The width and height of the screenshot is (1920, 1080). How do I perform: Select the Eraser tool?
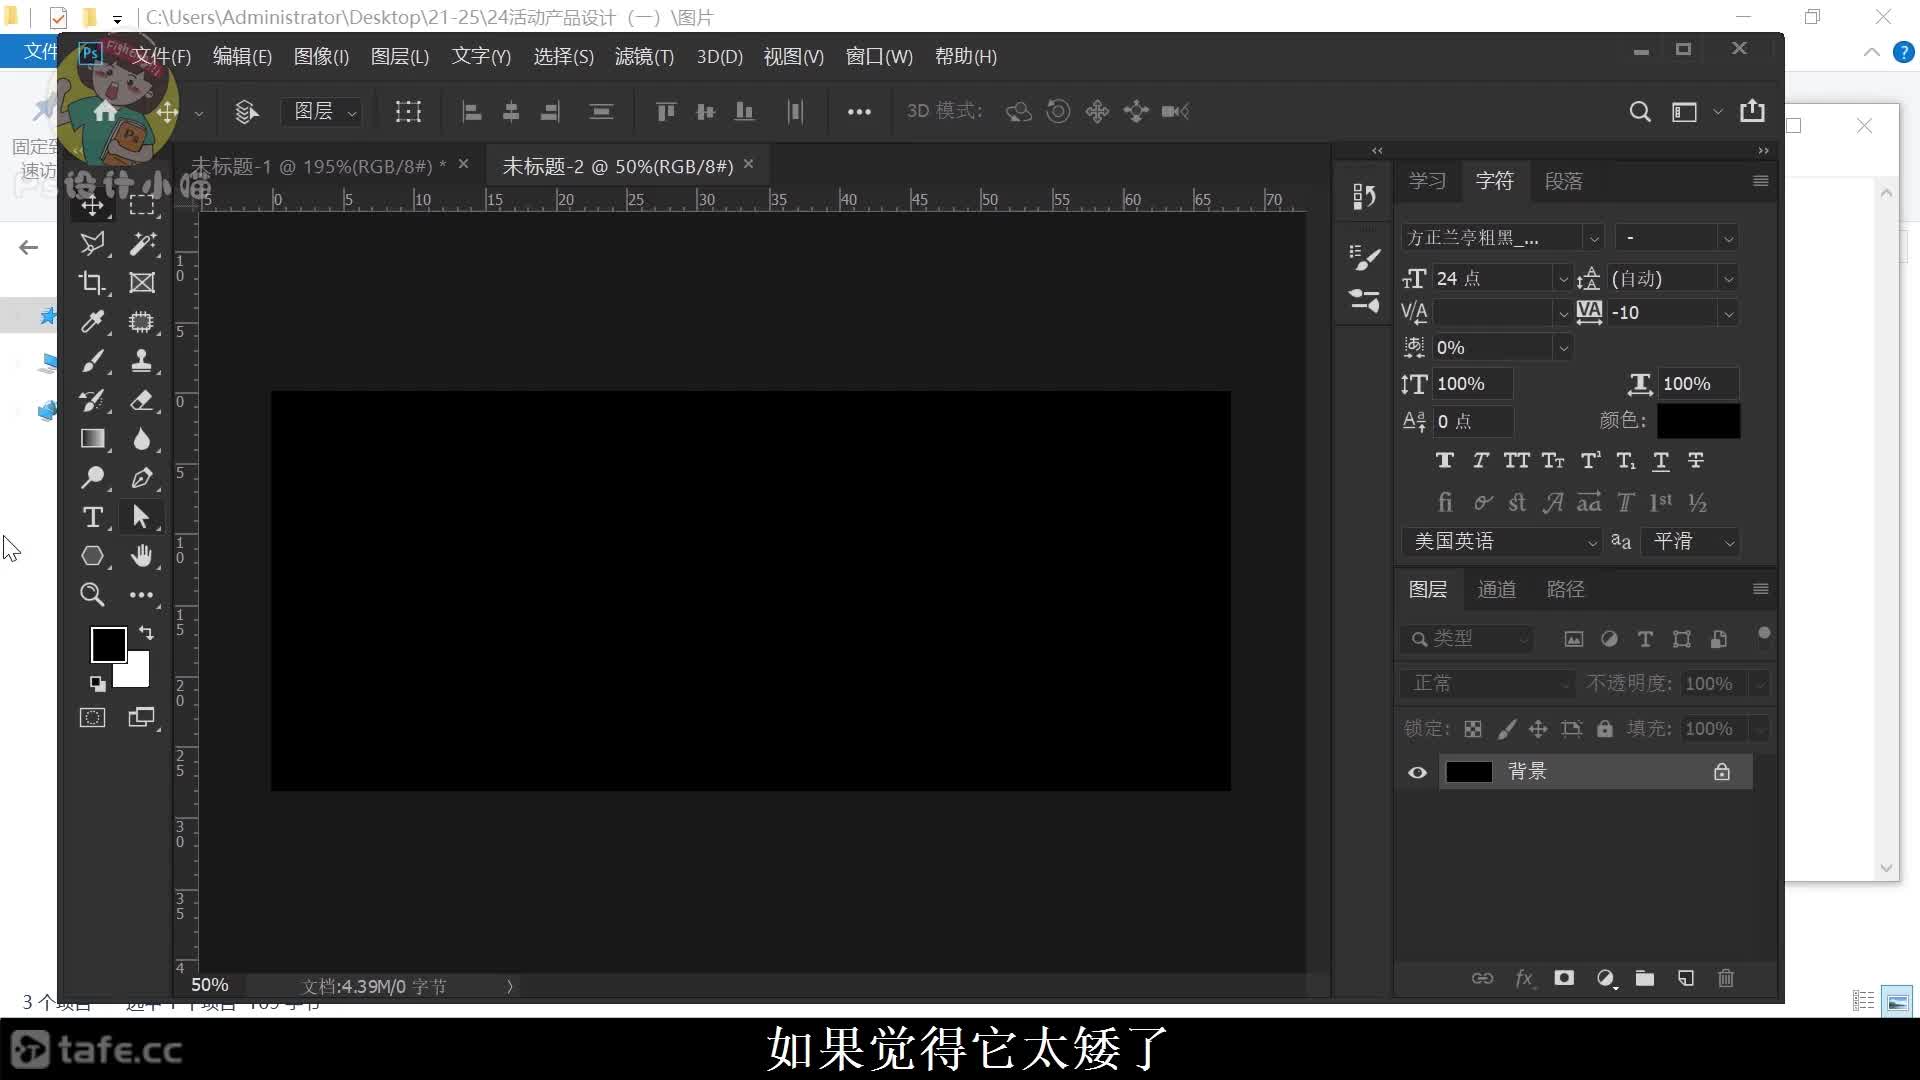click(142, 400)
